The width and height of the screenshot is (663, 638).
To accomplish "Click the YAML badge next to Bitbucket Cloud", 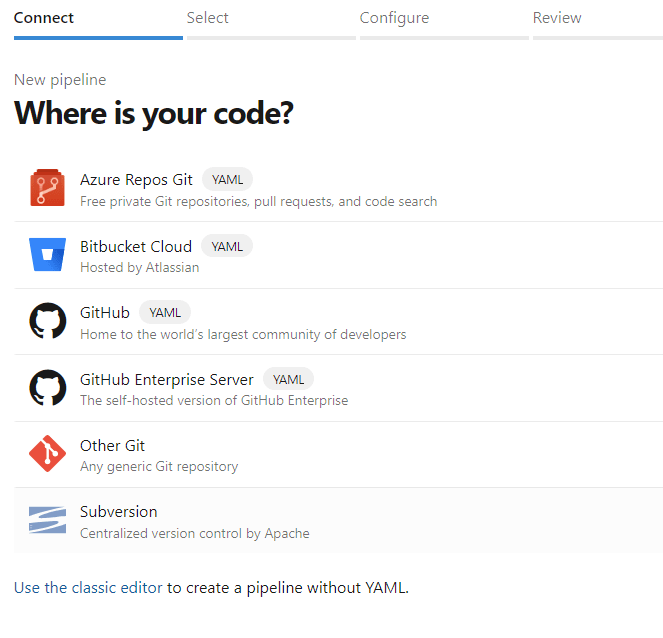I will point(227,246).
